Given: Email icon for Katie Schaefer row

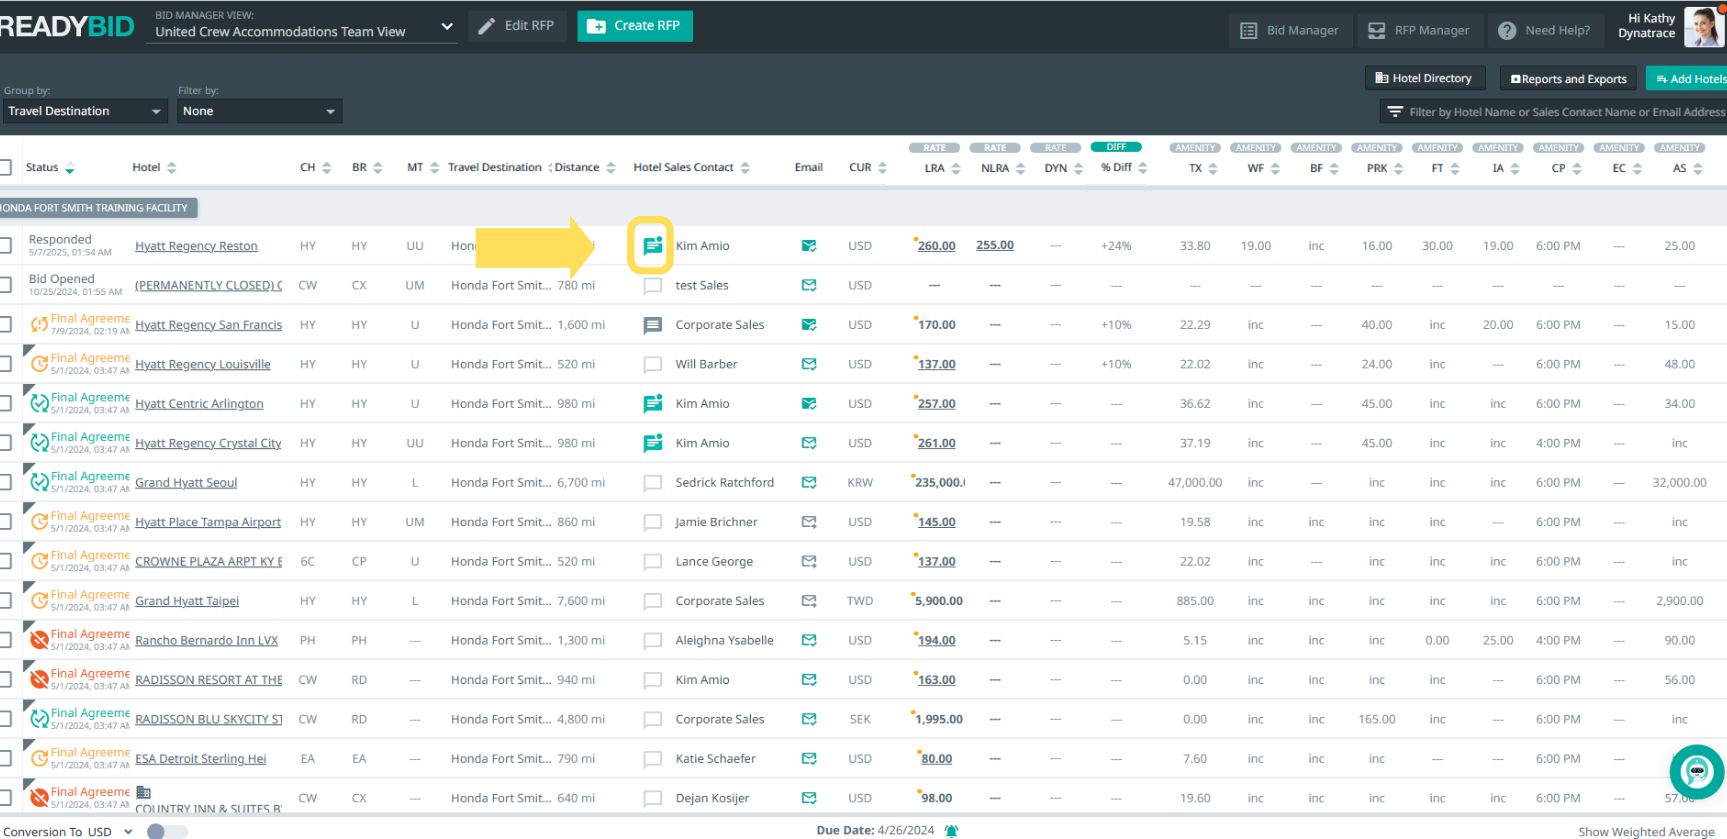Looking at the screenshot, I should 809,759.
